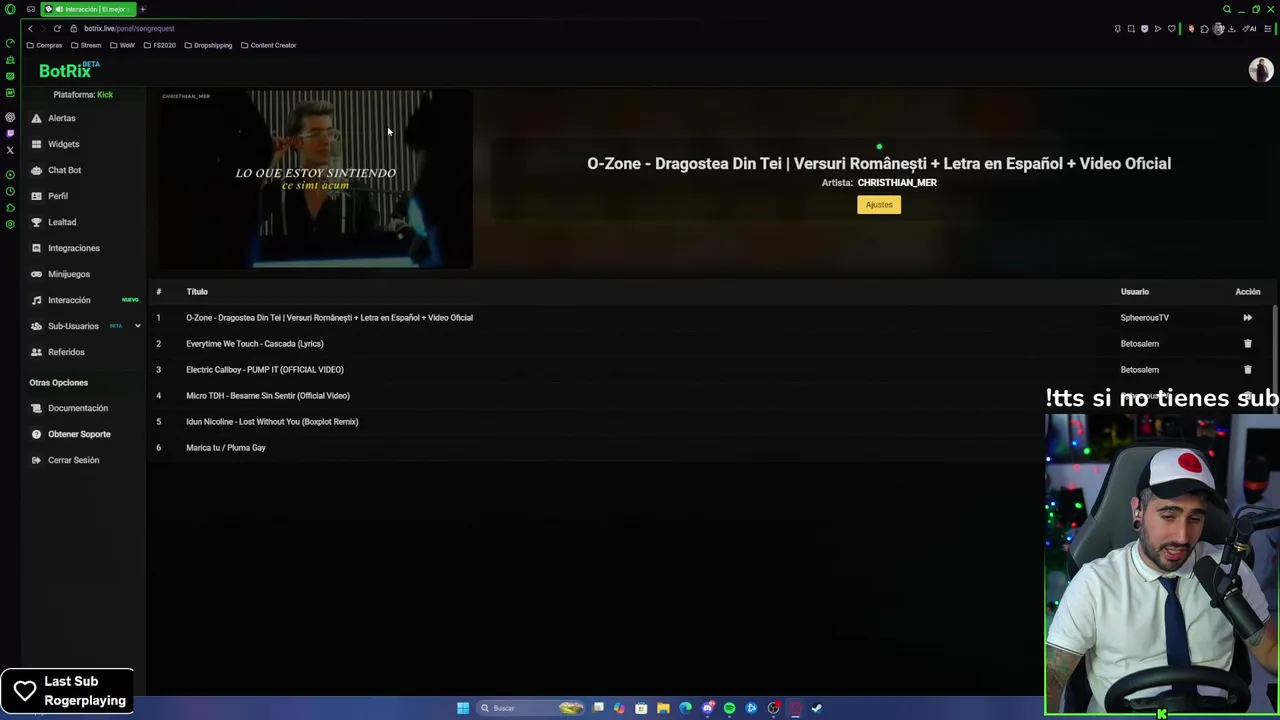1280x720 pixels.
Task: Switch to the Interacción browser tab
Action: 88,9
